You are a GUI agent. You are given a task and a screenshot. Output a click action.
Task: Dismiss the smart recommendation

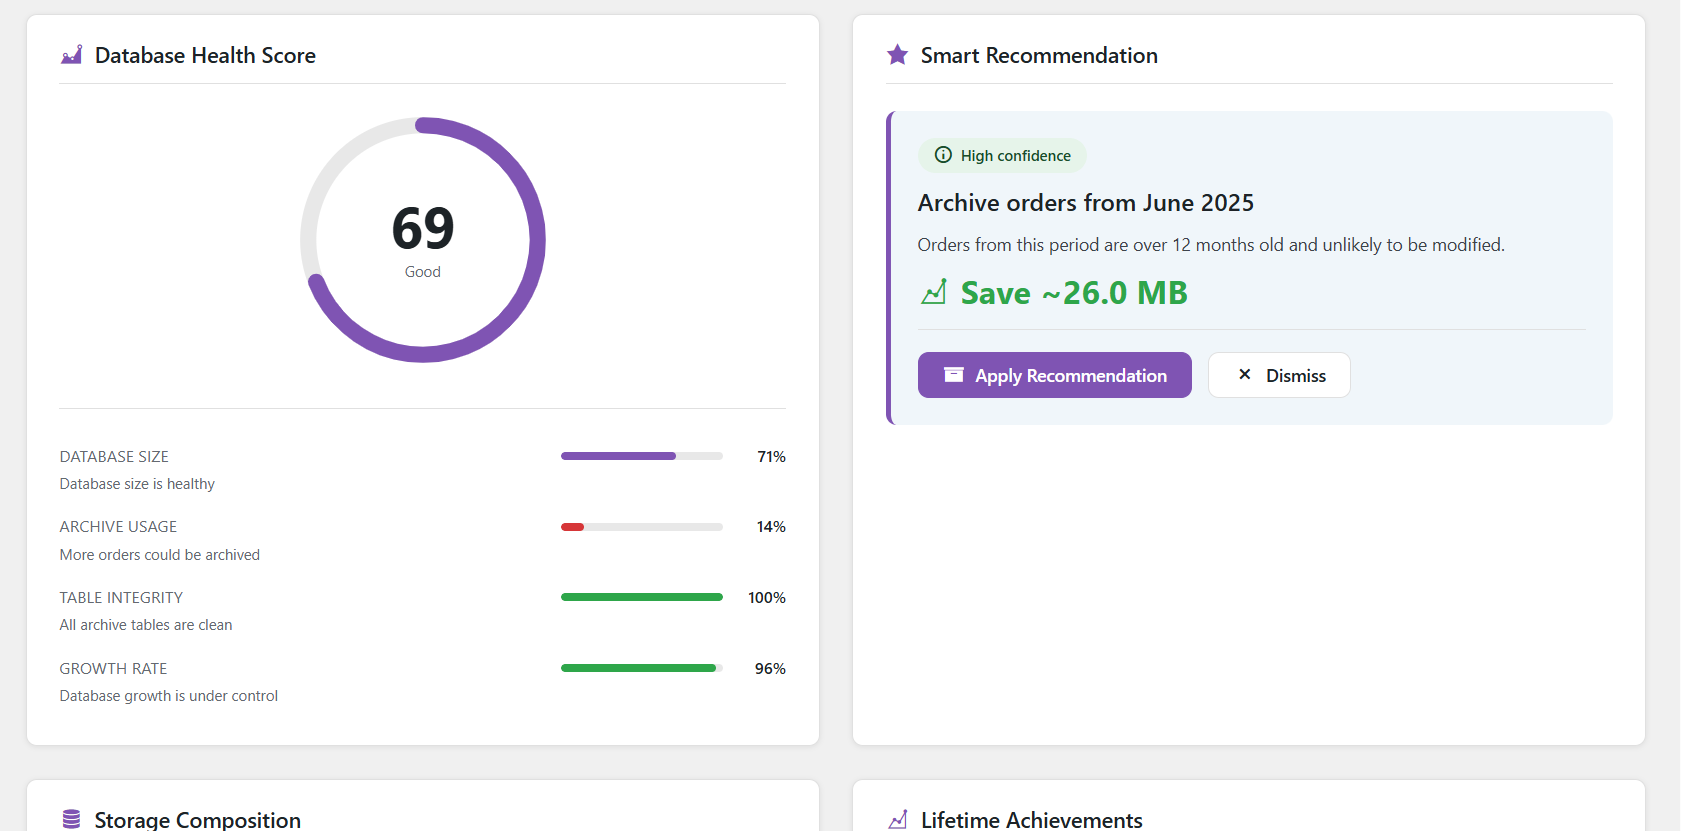point(1279,375)
